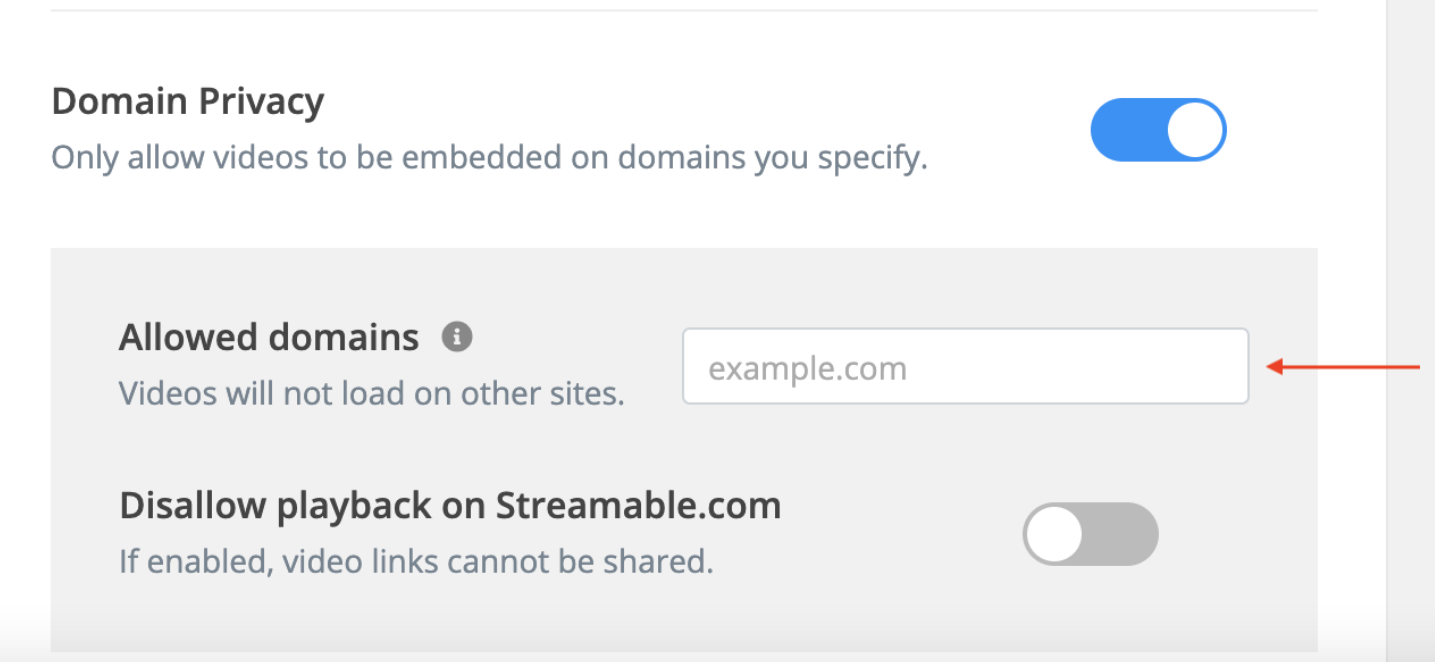Click the vertical scrollbar track at right
1435x662 pixels.
click(x=1410, y=330)
